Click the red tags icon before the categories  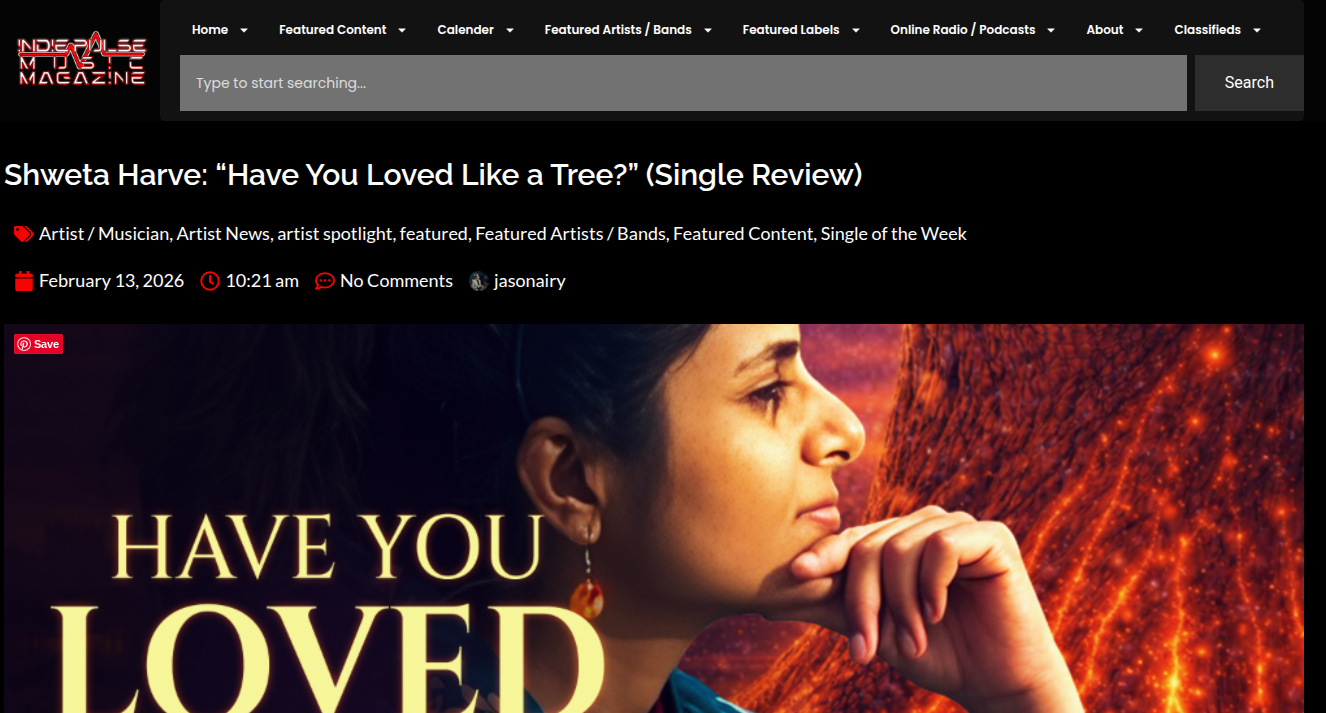(x=23, y=234)
